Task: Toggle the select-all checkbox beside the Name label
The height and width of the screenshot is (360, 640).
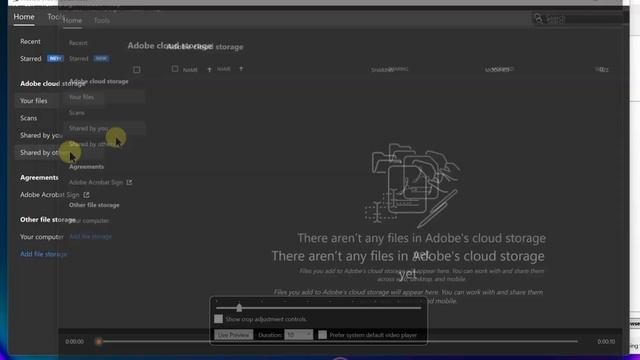Action: (x=175, y=69)
